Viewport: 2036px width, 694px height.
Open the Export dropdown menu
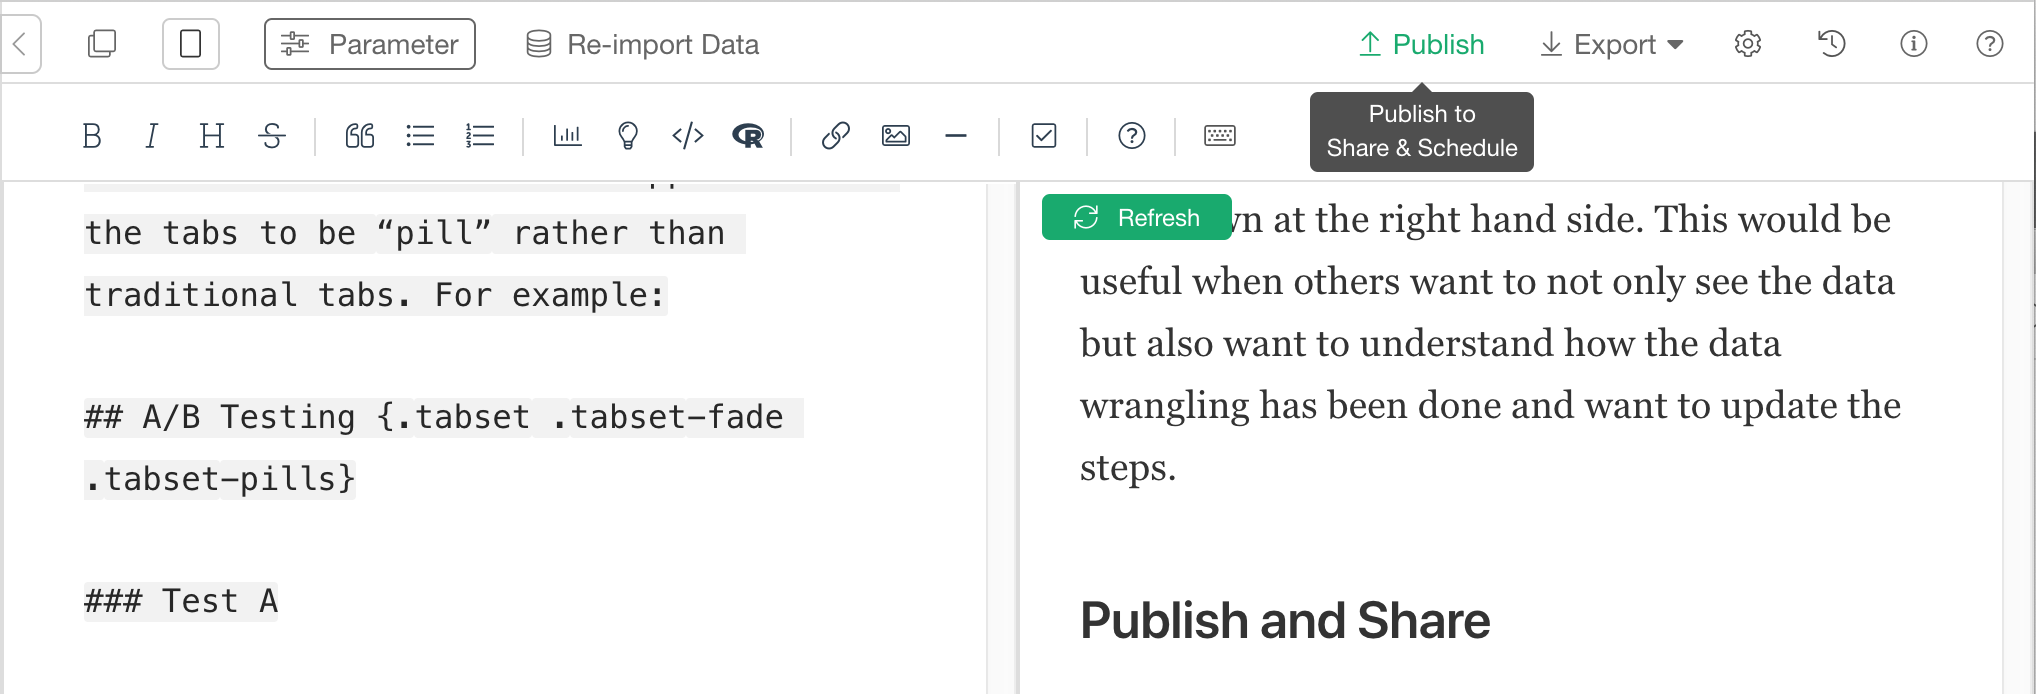pos(1612,44)
